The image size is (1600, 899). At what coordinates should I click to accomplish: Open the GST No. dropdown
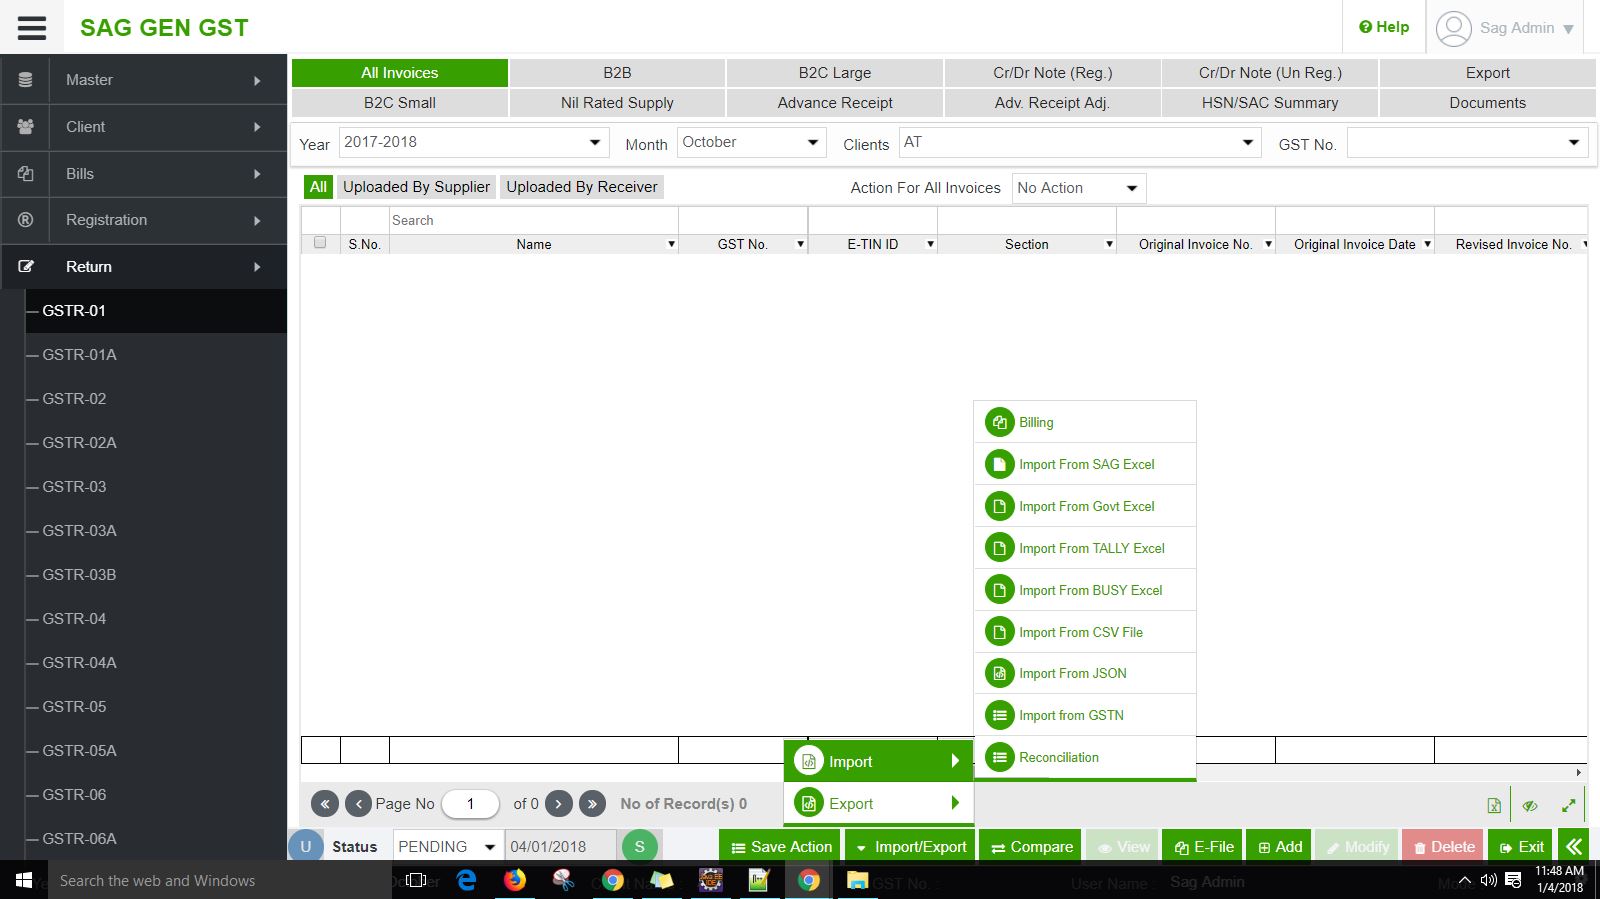(1467, 142)
